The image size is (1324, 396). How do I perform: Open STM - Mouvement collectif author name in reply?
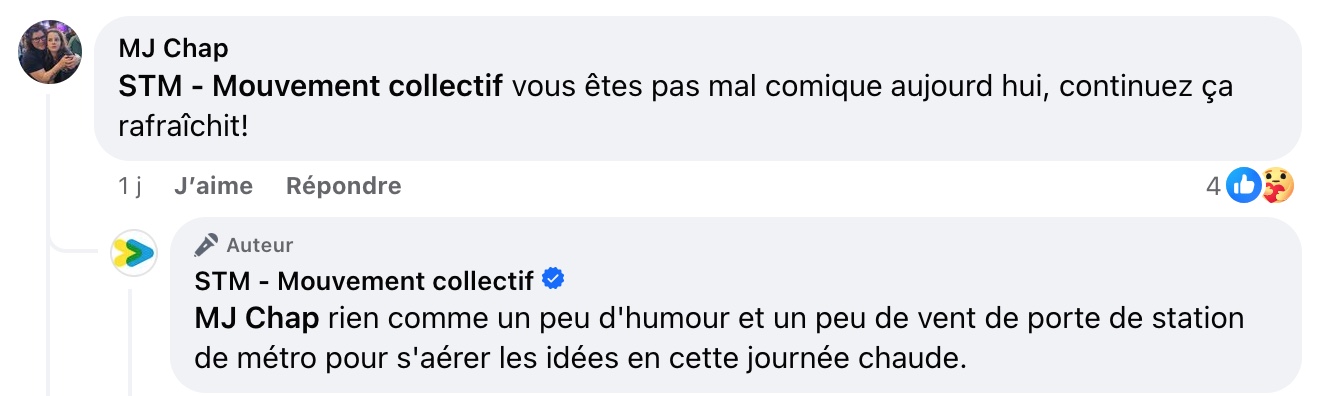pyautogui.click(x=364, y=282)
